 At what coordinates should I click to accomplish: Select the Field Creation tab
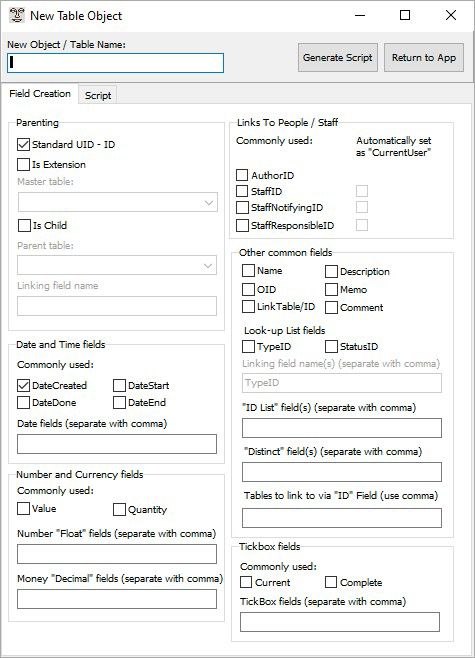click(40, 94)
